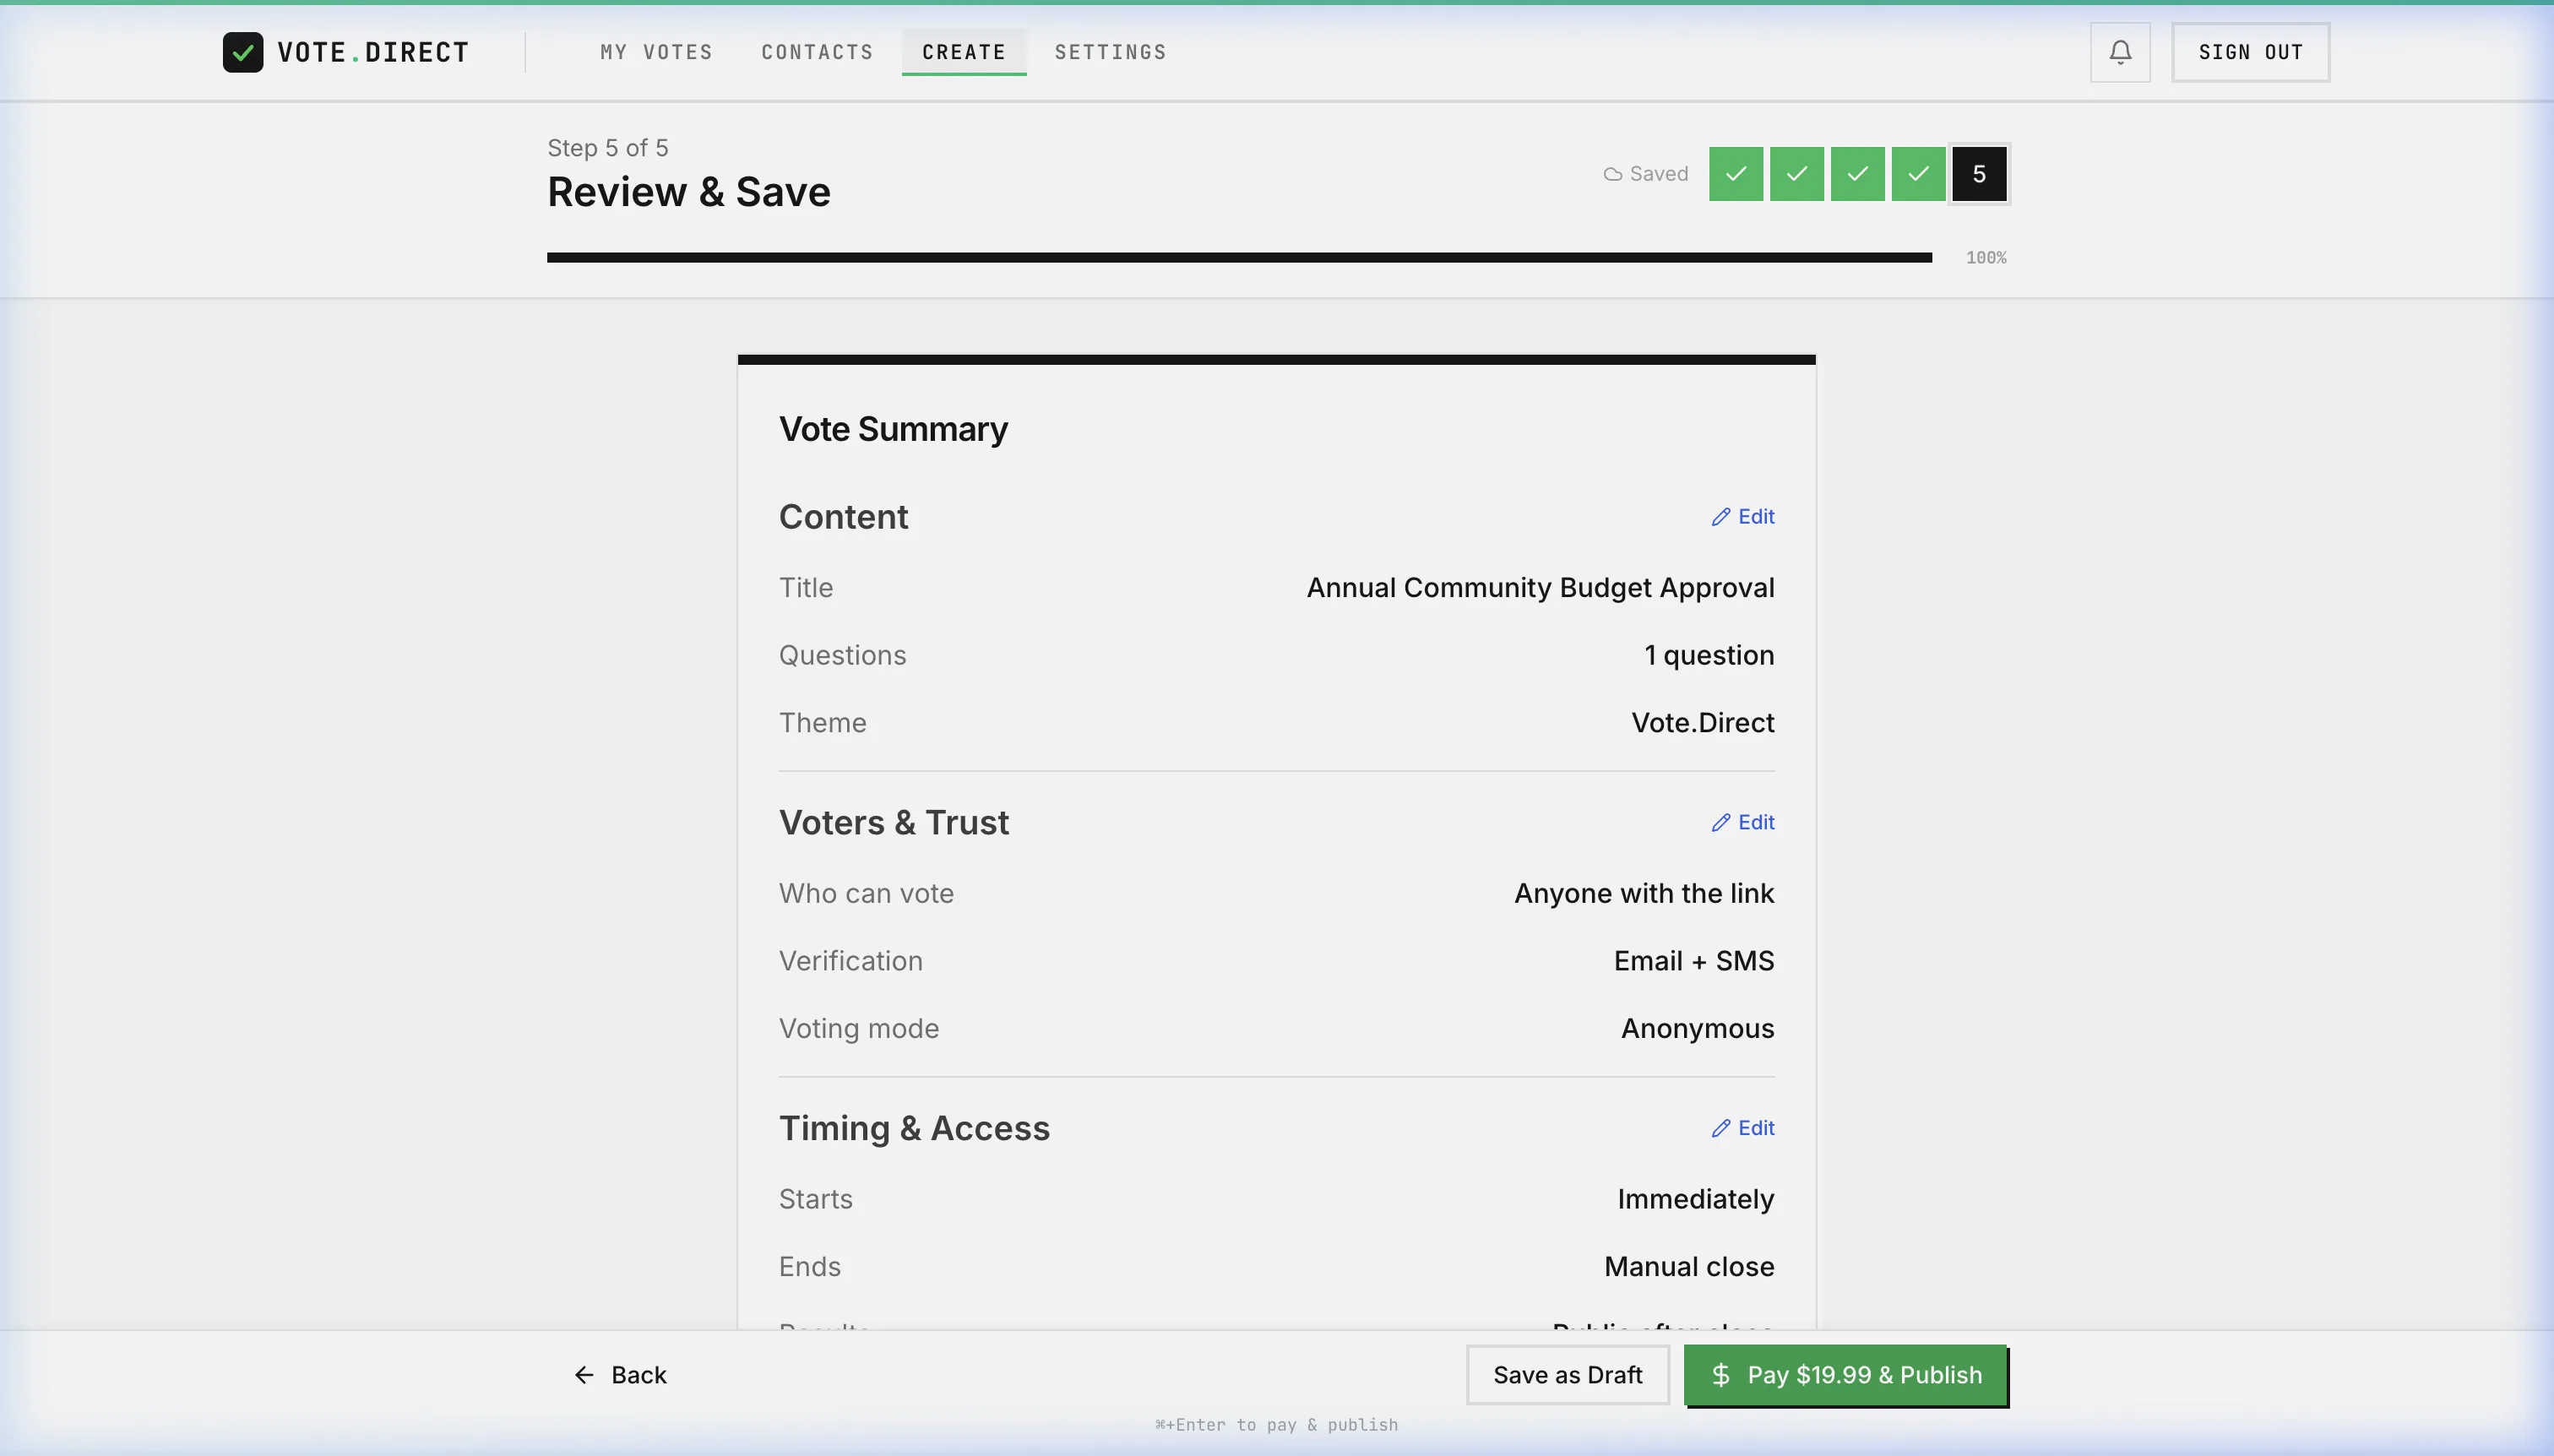Viewport: 2554px width, 1456px height.
Task: Select the Create tab
Action: click(x=964, y=52)
